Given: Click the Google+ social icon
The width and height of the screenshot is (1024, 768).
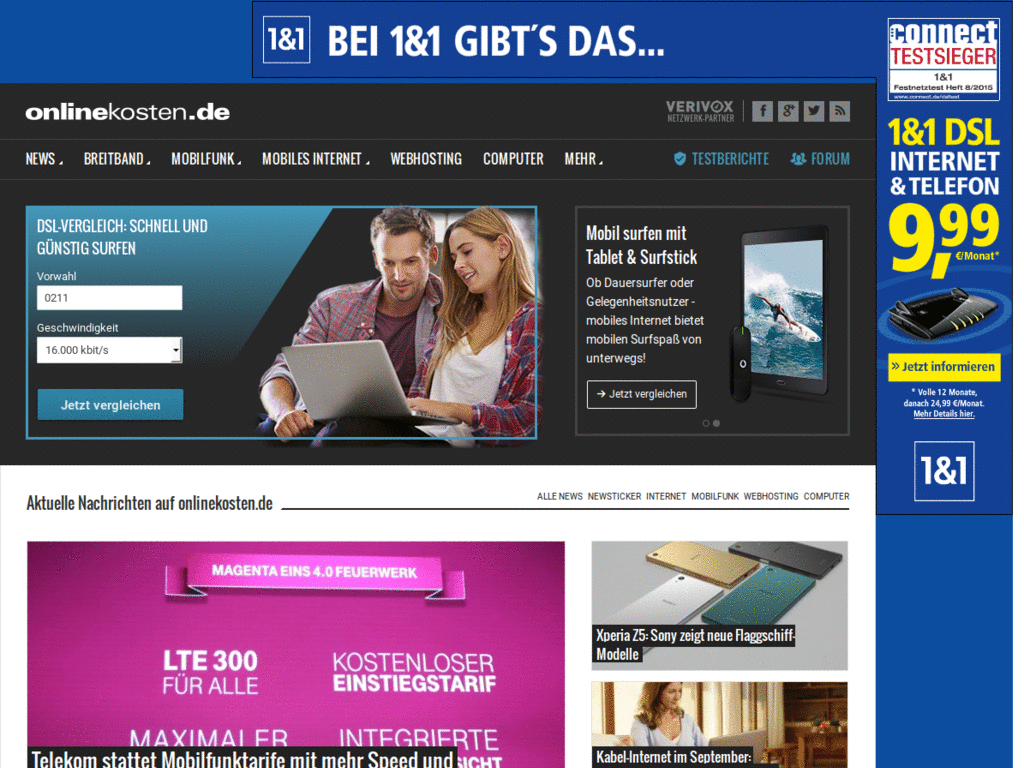Looking at the screenshot, I should tap(788, 111).
